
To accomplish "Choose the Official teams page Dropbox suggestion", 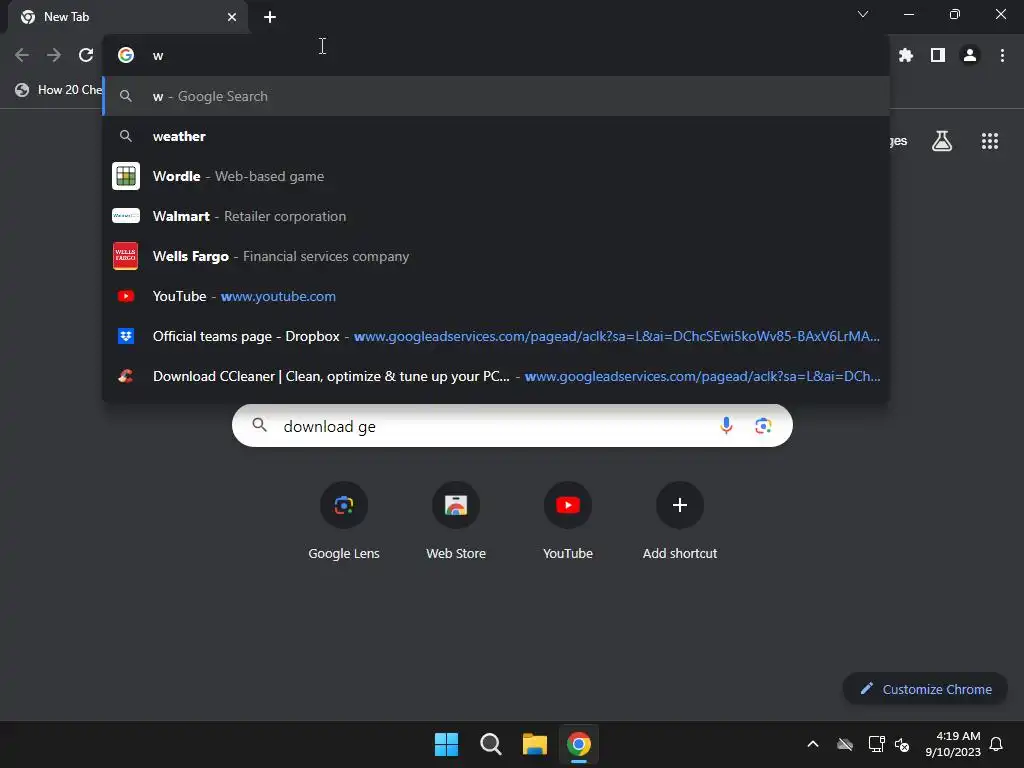I will (x=496, y=336).
